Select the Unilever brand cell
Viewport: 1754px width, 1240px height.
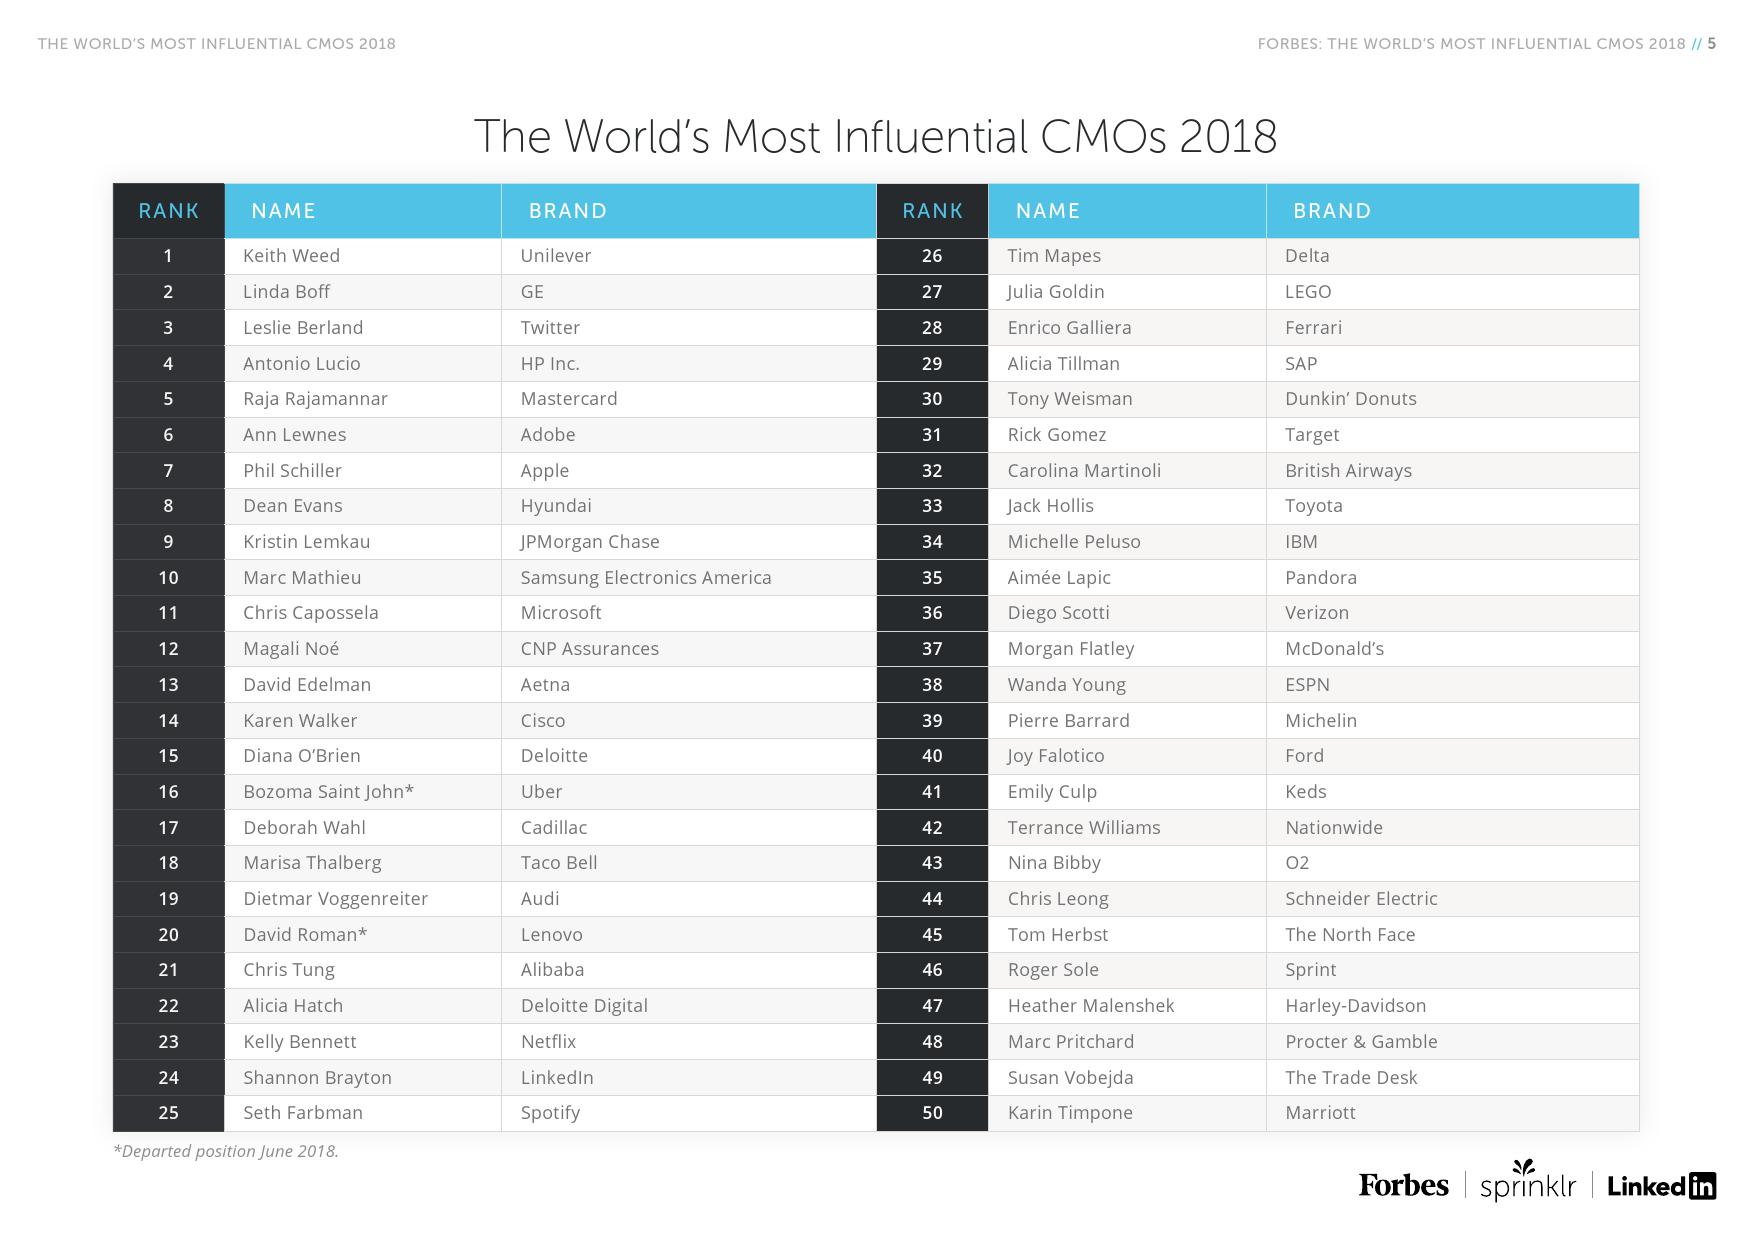point(556,256)
